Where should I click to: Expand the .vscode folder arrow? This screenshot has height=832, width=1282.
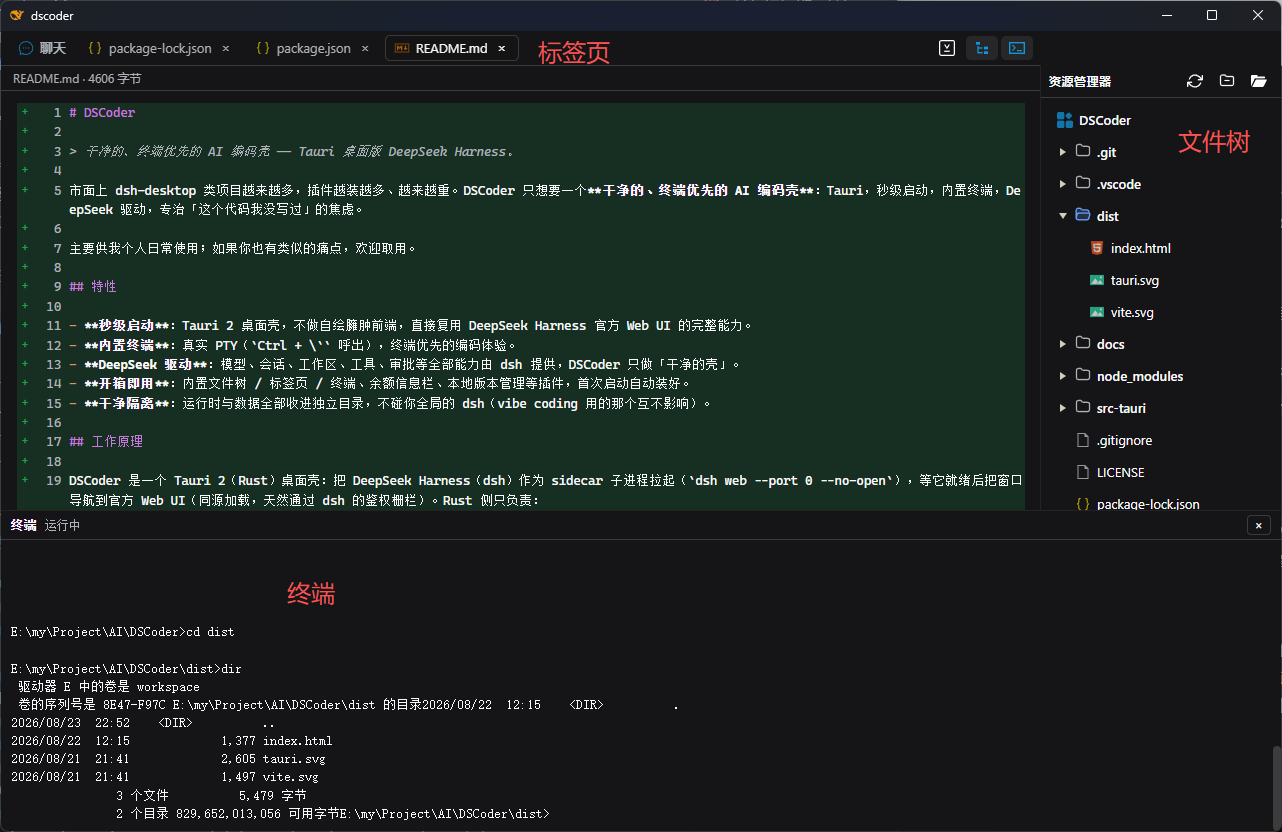[x=1063, y=184]
